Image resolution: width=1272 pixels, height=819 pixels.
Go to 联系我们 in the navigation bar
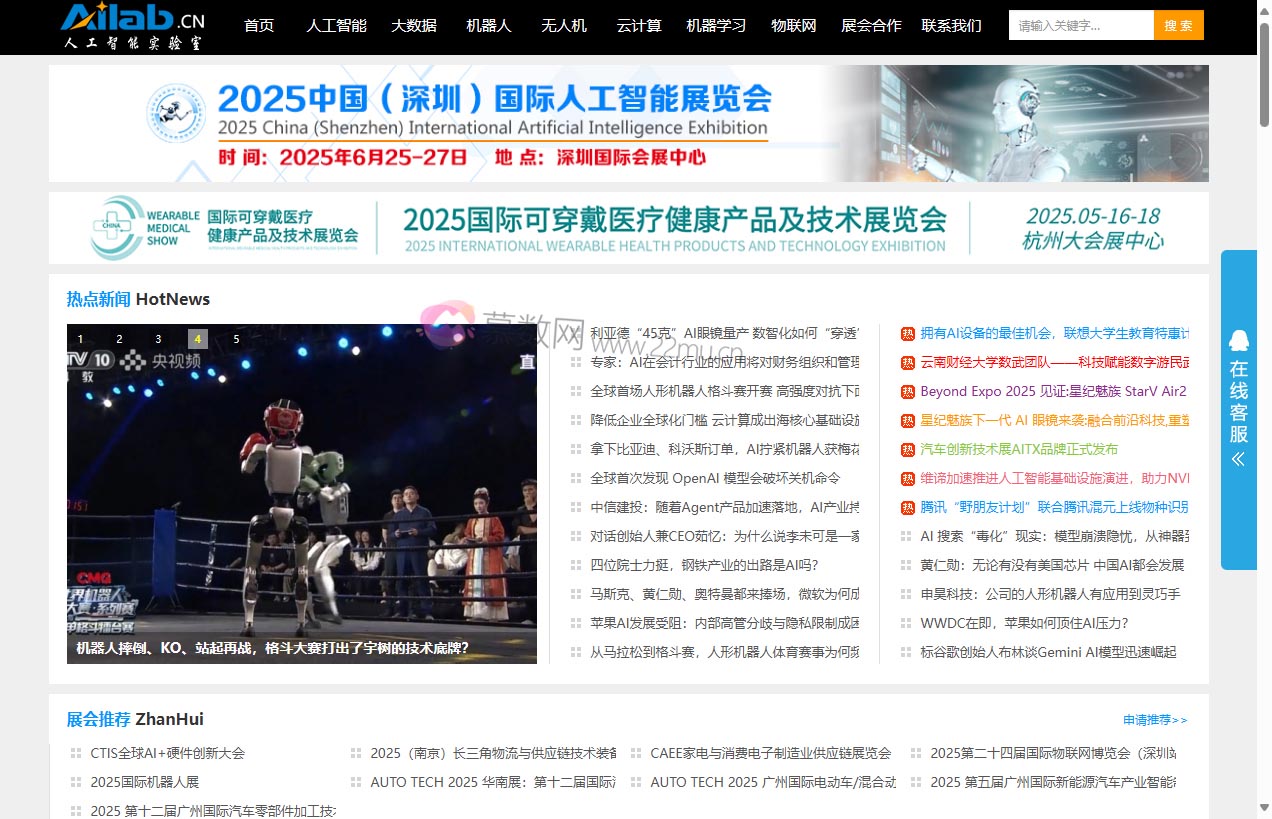951,26
